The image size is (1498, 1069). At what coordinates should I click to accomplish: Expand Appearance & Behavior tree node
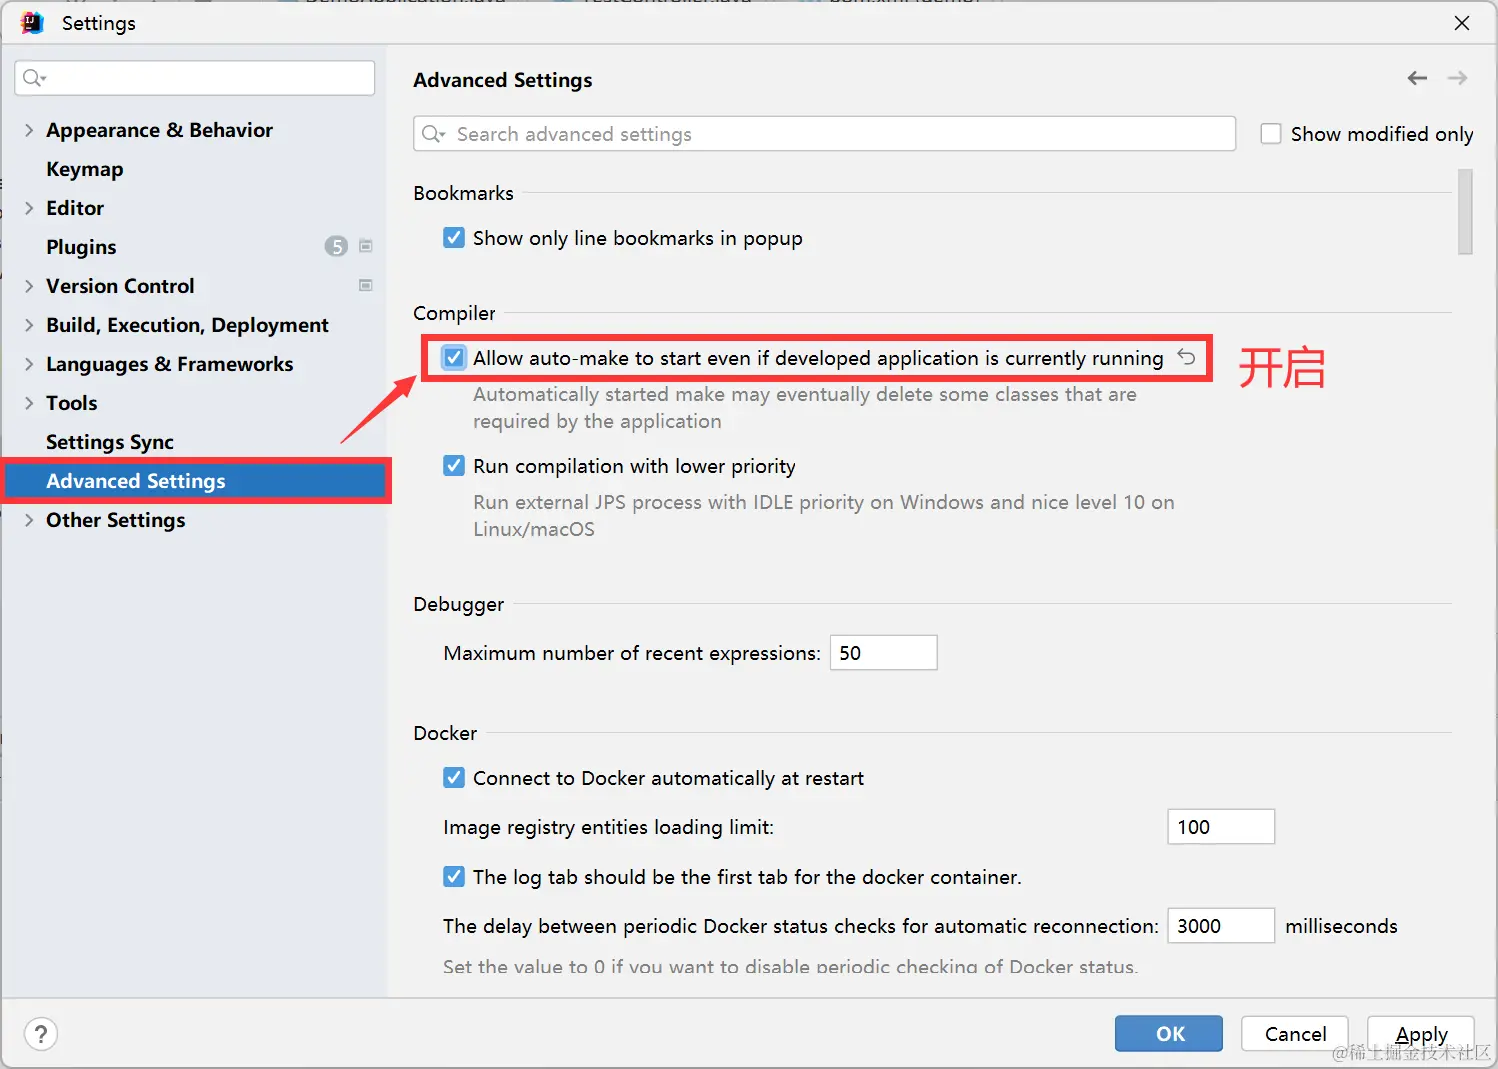[x=29, y=130]
